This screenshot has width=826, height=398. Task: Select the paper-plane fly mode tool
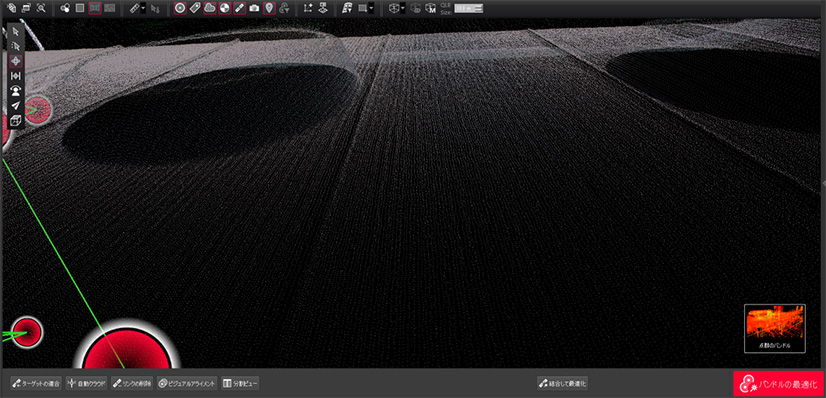[15, 105]
